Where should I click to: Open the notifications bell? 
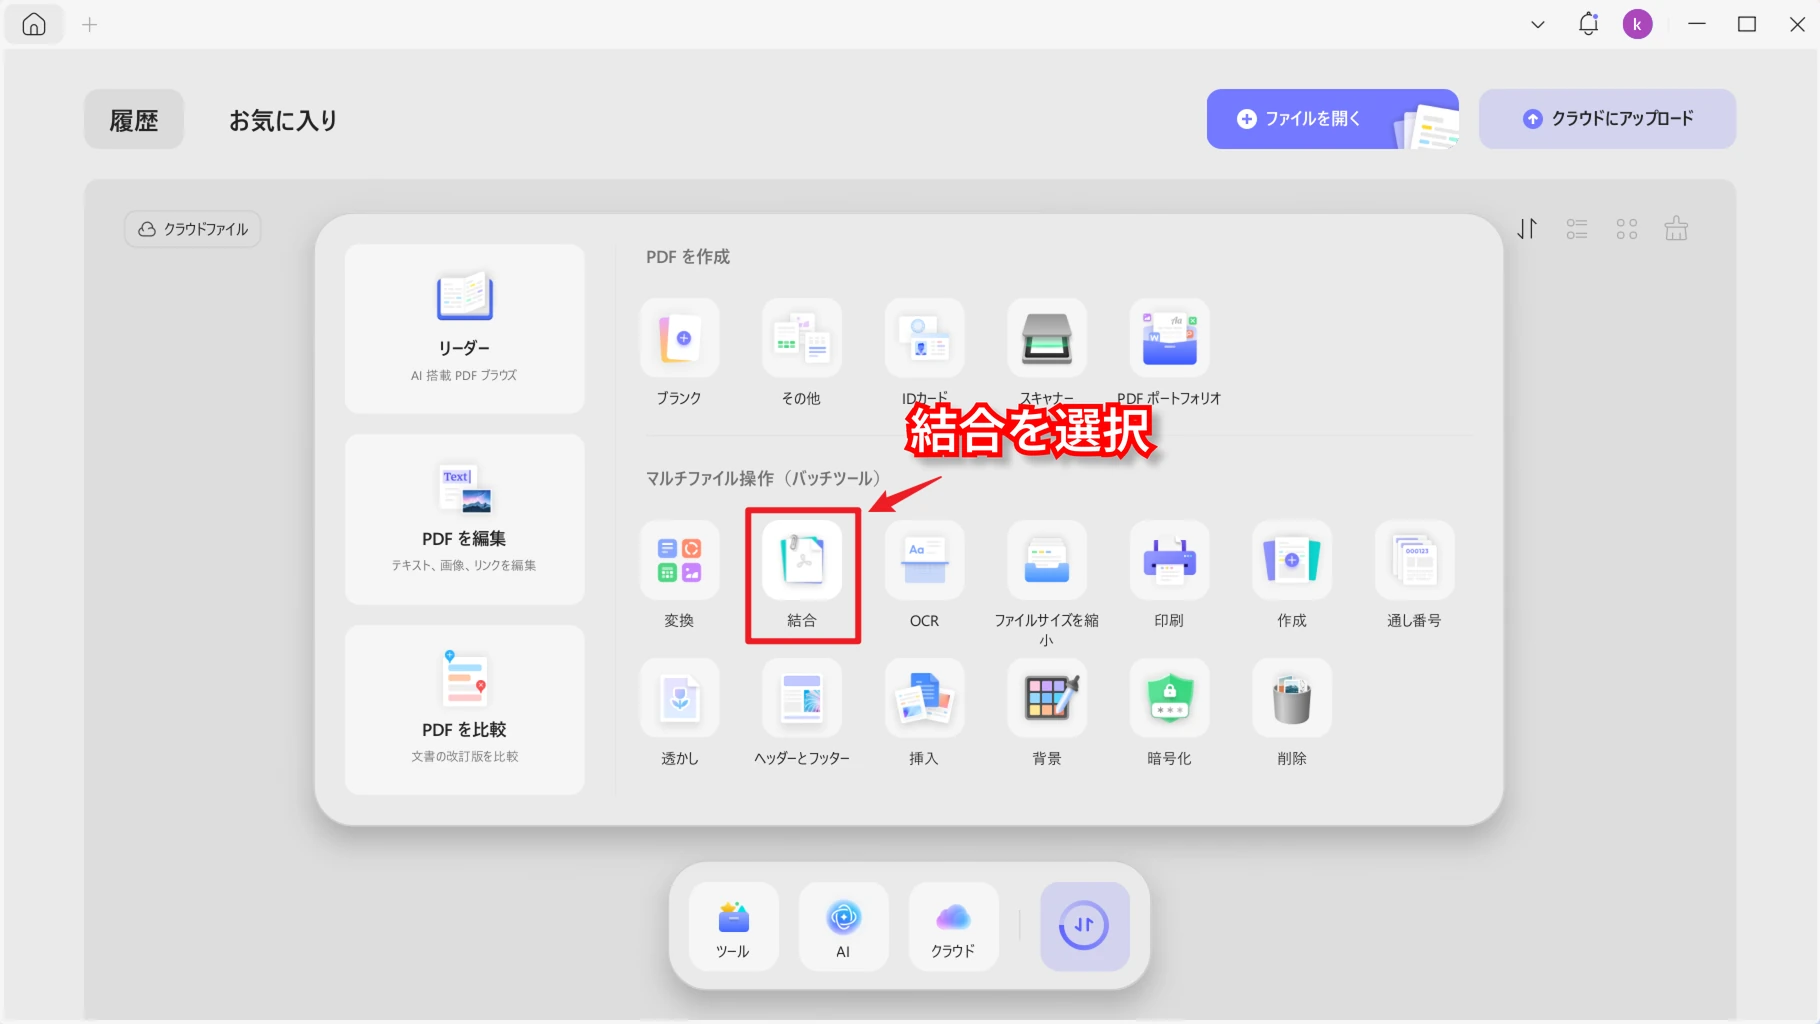(x=1588, y=24)
